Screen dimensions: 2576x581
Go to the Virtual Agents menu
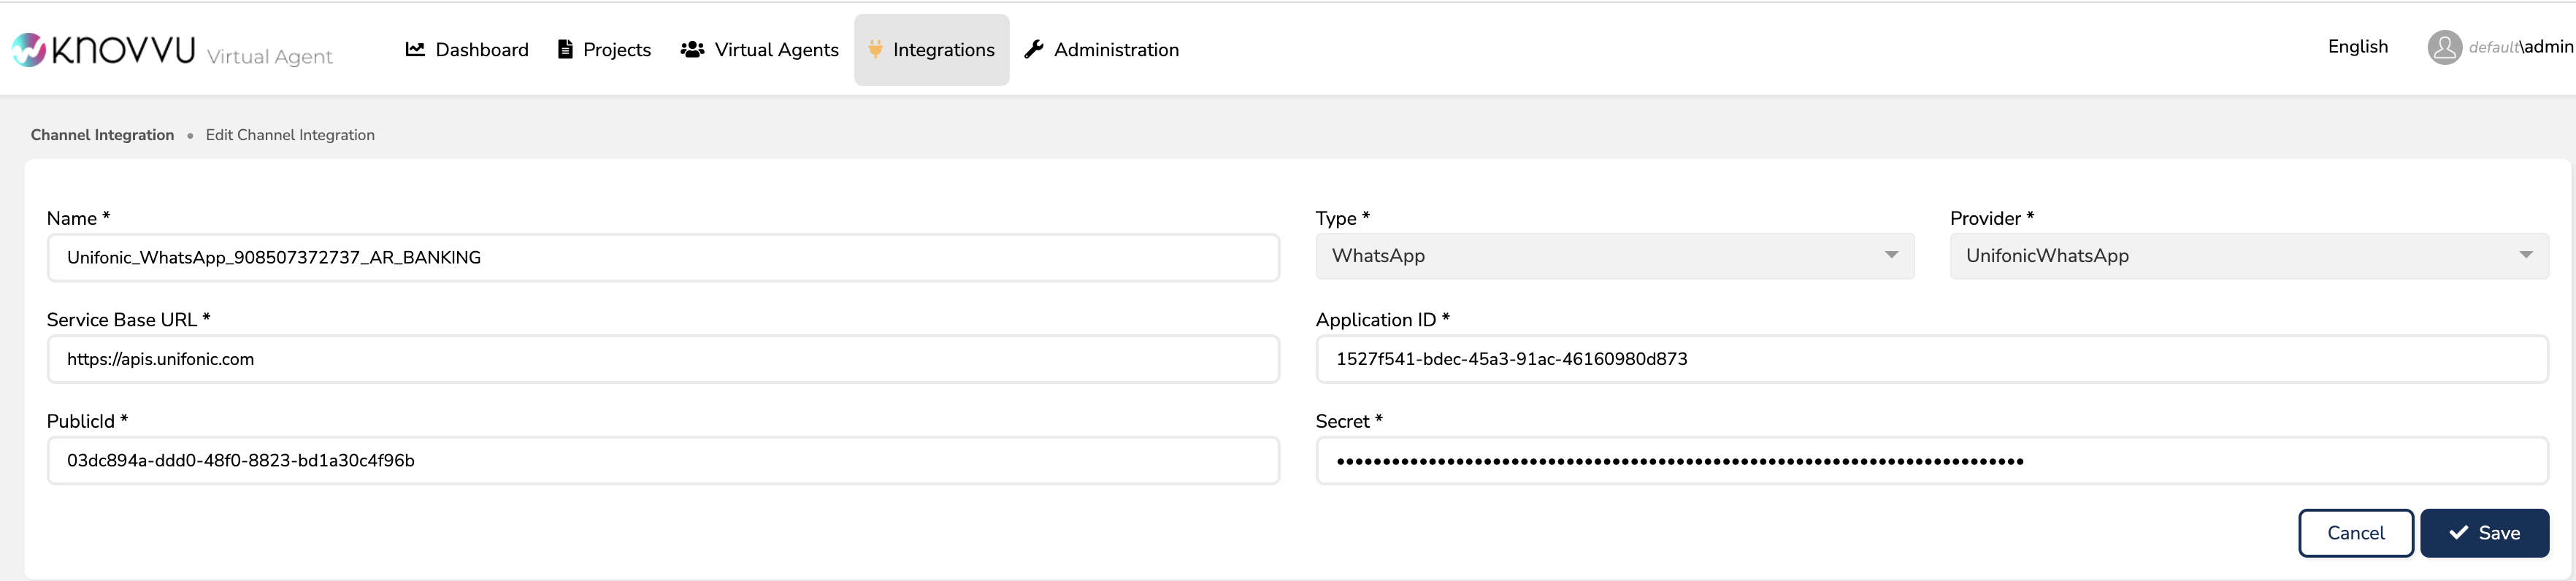776,50
